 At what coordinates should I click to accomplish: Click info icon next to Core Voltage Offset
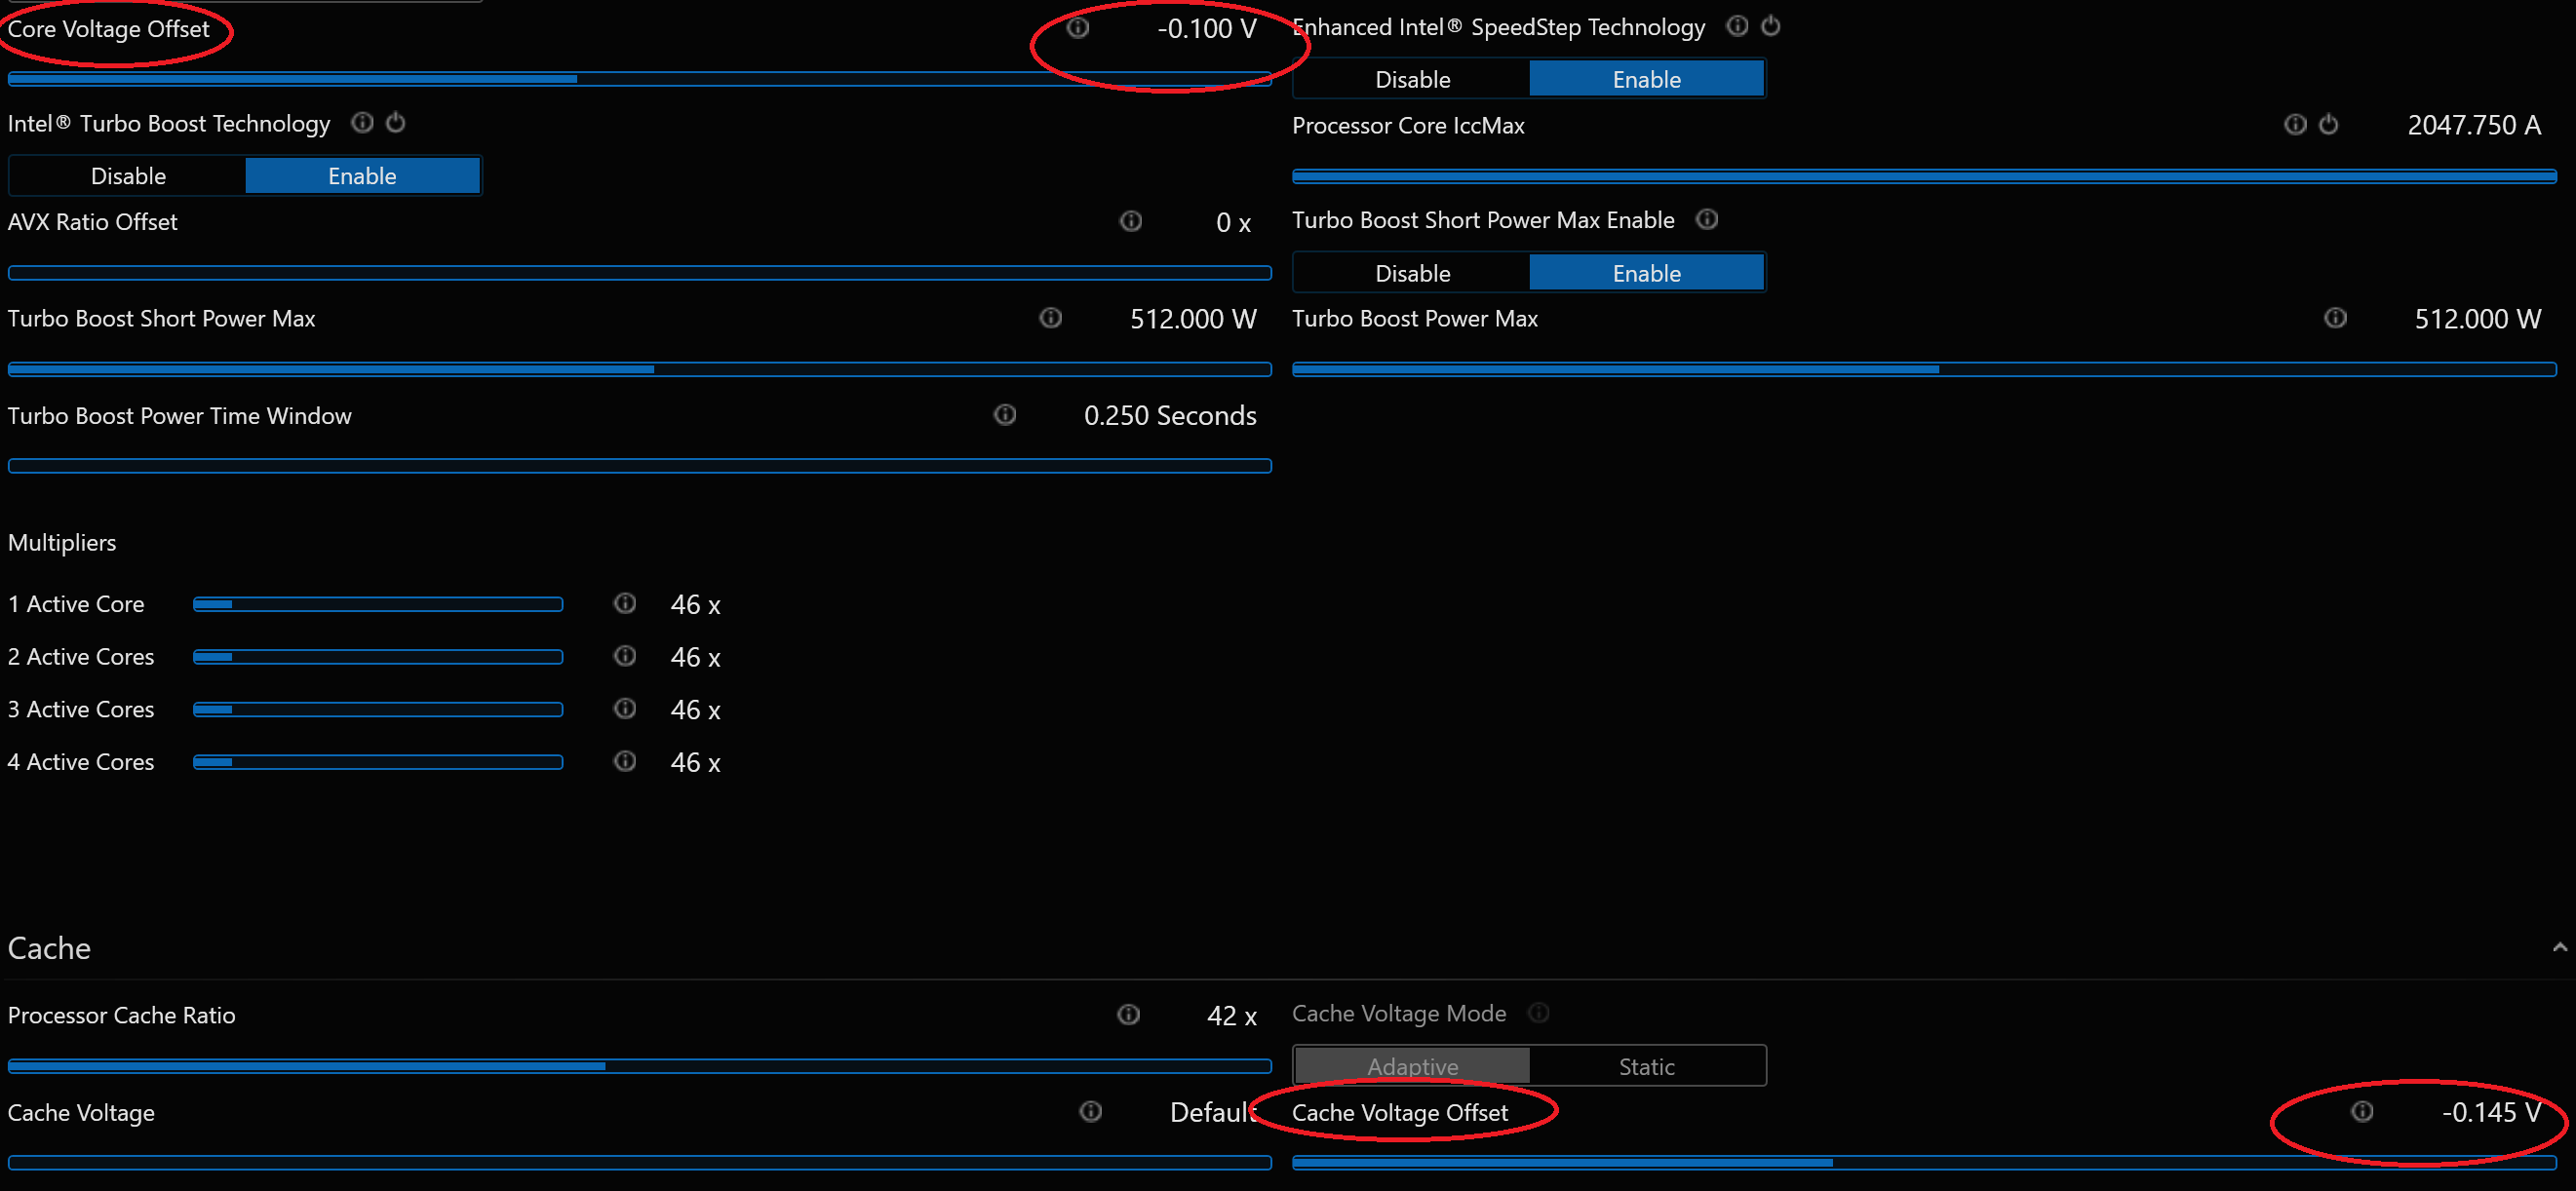(1077, 28)
